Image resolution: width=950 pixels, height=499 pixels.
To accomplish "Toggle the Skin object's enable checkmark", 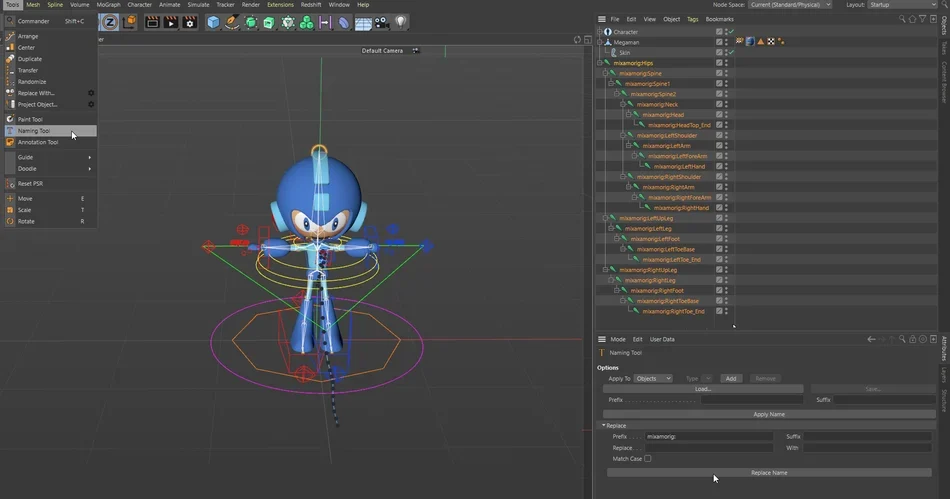I will 731,53.
